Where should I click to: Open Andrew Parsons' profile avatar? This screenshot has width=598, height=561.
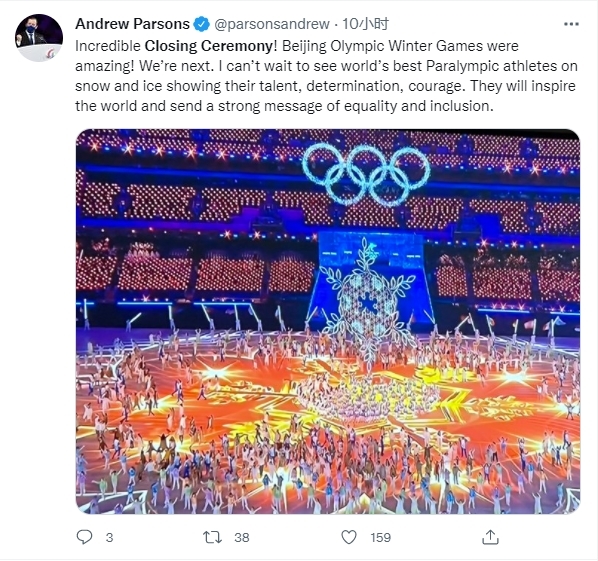(x=39, y=38)
